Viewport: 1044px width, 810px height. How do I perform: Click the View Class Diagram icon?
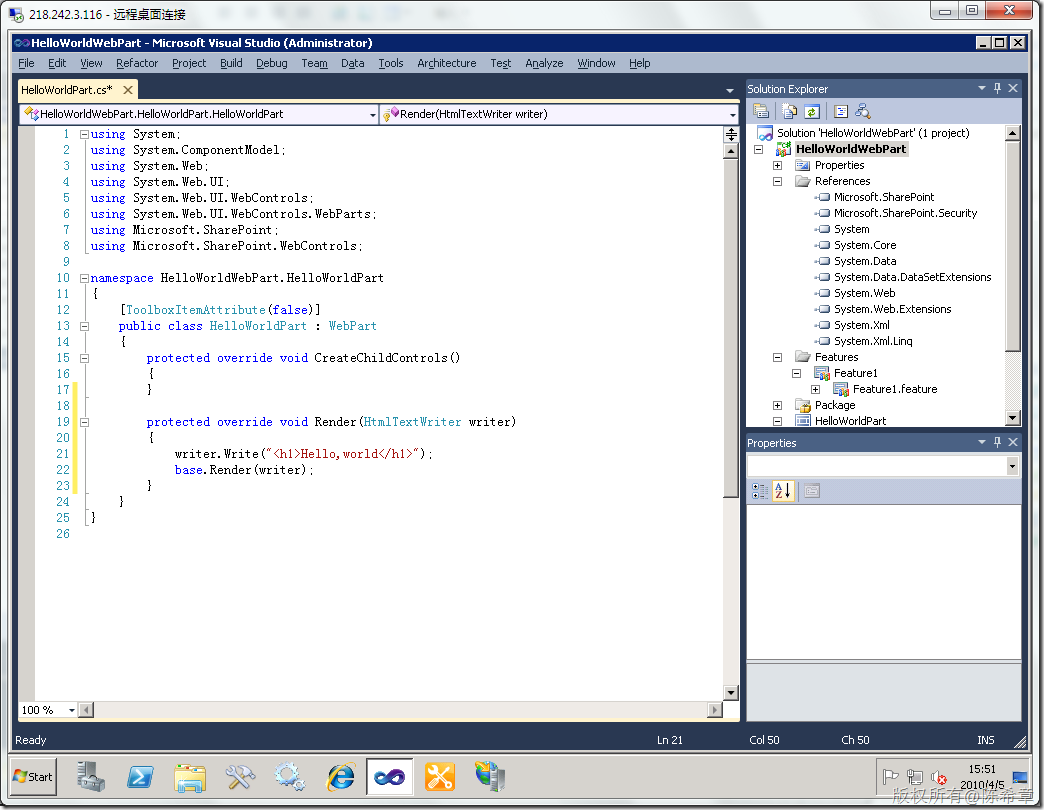coord(863,111)
